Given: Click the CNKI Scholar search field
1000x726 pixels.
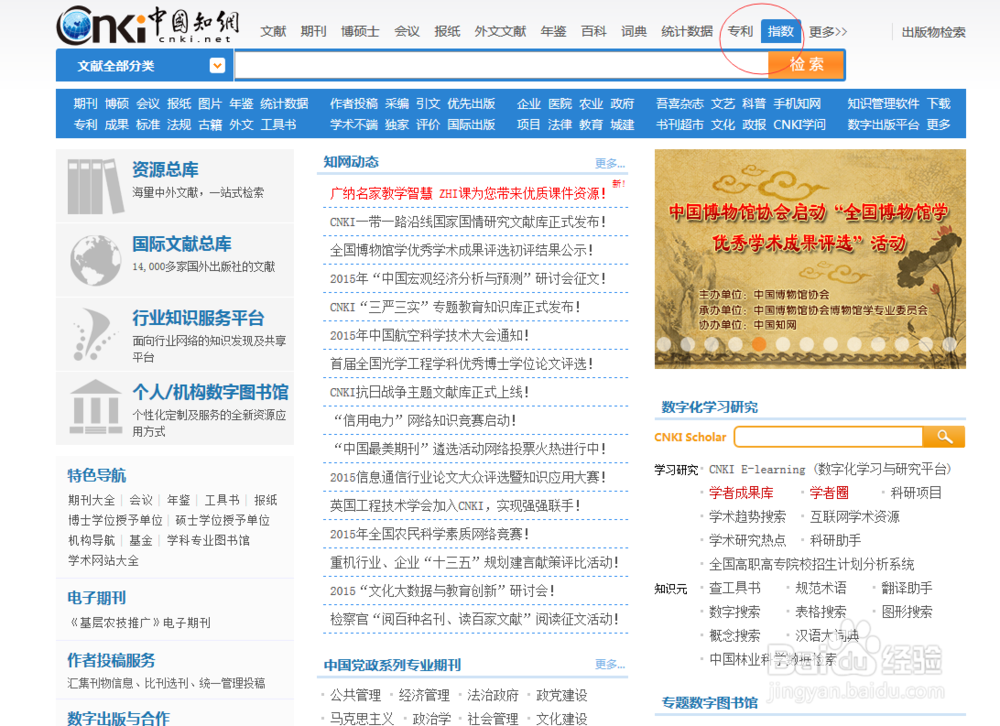Looking at the screenshot, I should coord(828,437).
